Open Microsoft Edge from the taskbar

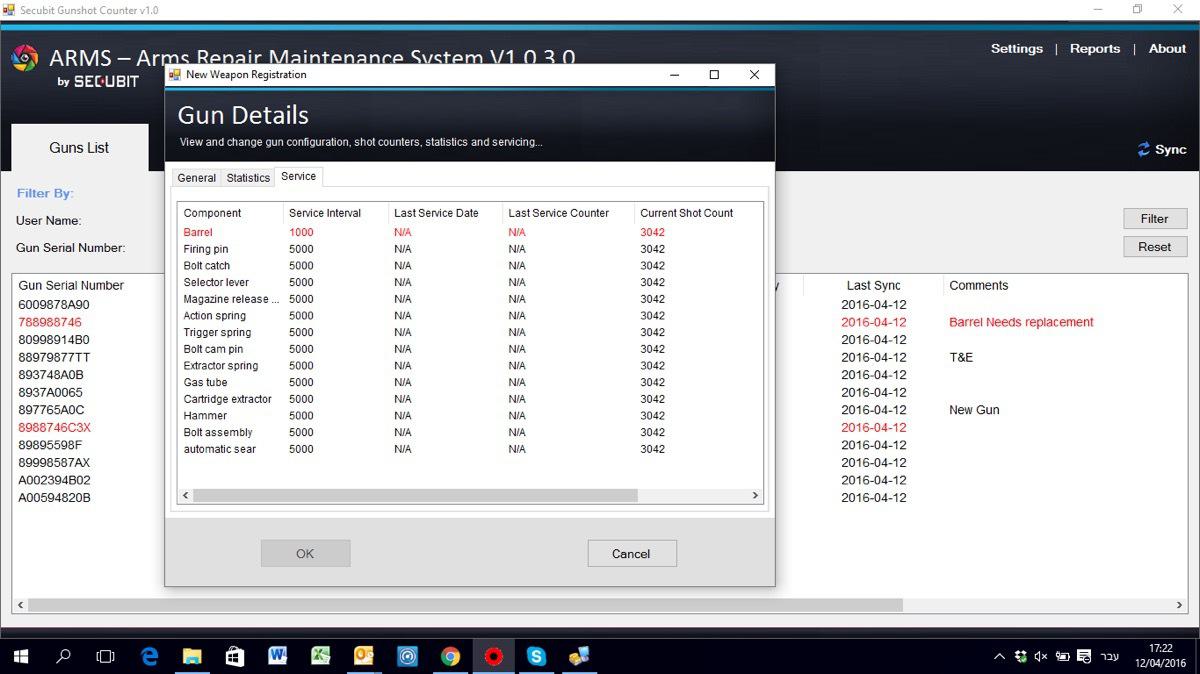tap(150, 656)
